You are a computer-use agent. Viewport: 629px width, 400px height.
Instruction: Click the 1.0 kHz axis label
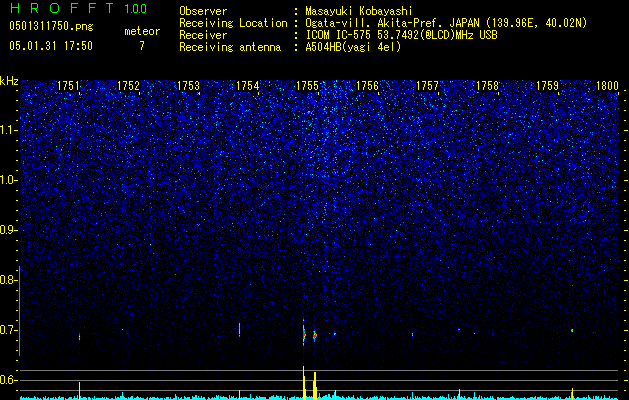pos(8,180)
